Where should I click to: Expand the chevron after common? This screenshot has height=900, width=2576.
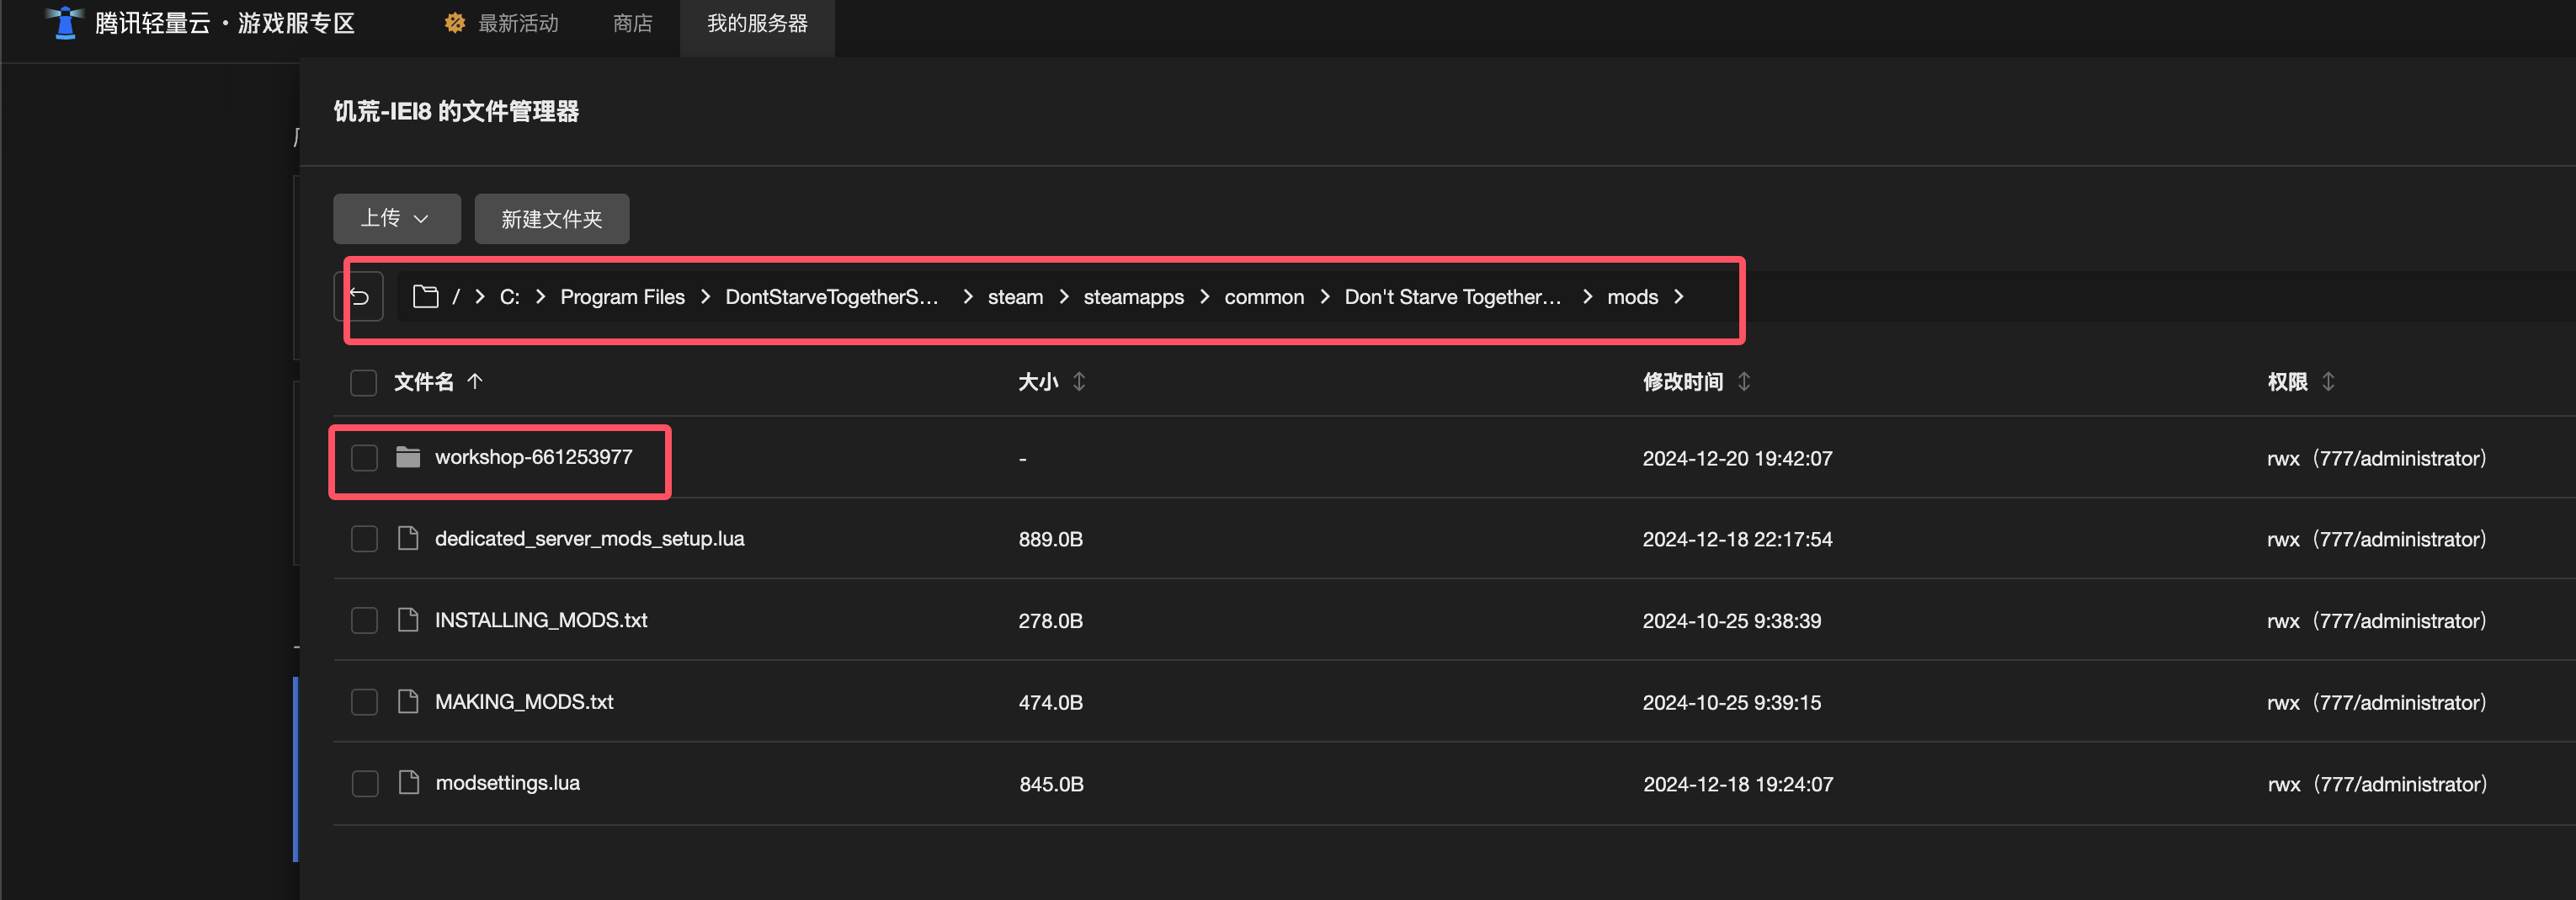(x=1325, y=297)
